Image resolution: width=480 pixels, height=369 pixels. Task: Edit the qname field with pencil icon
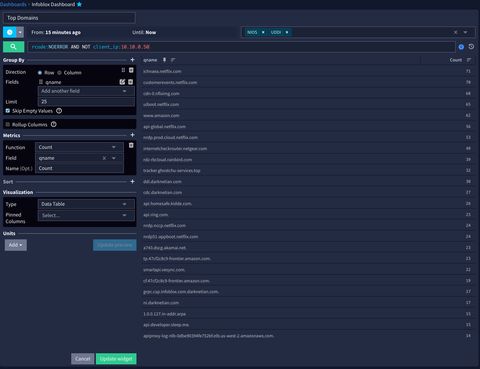point(122,82)
